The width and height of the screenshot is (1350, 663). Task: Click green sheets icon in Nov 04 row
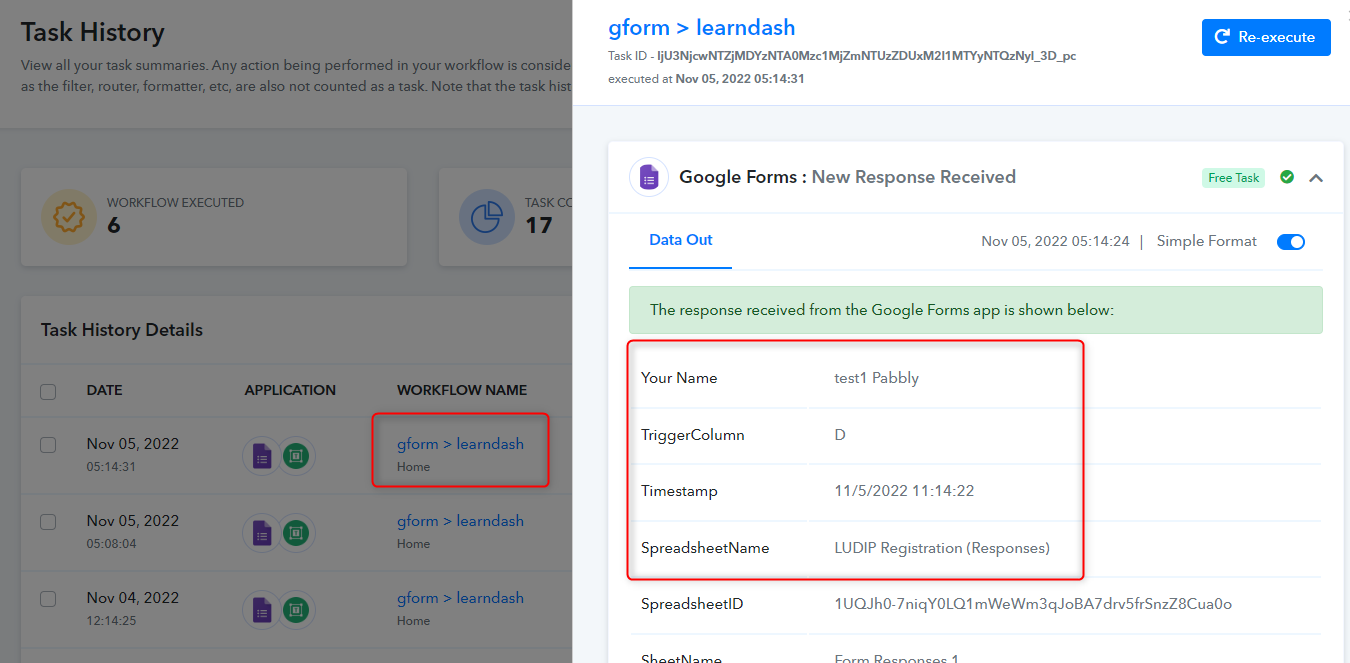[x=296, y=610]
